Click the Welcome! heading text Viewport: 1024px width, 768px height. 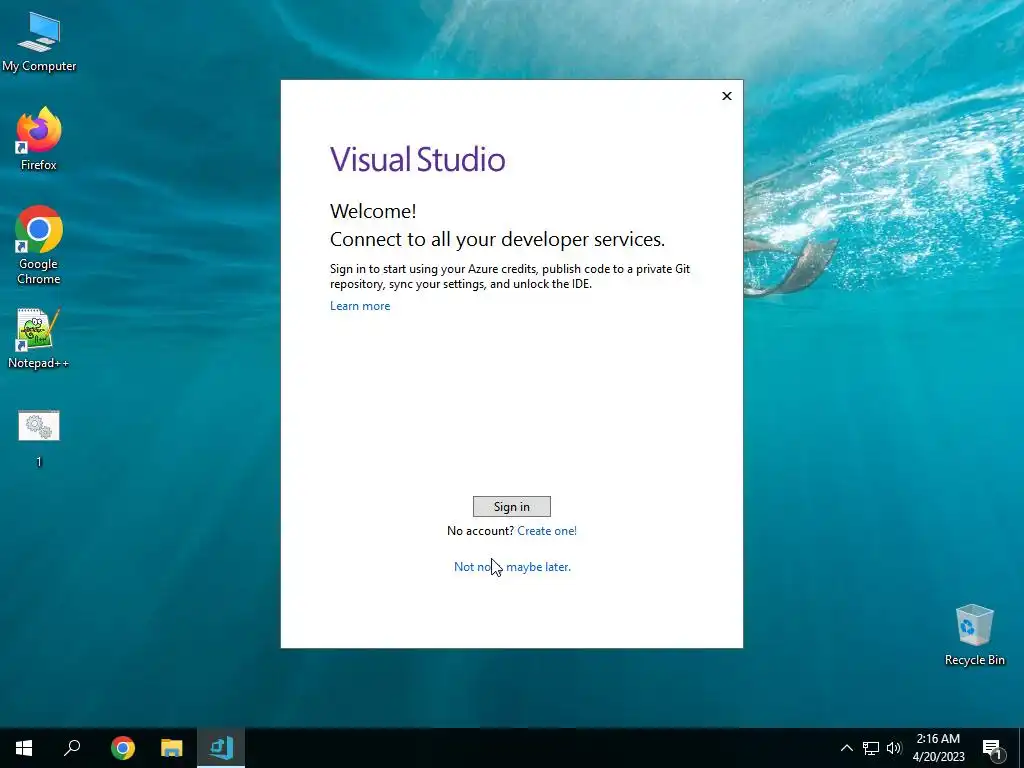[x=373, y=211]
